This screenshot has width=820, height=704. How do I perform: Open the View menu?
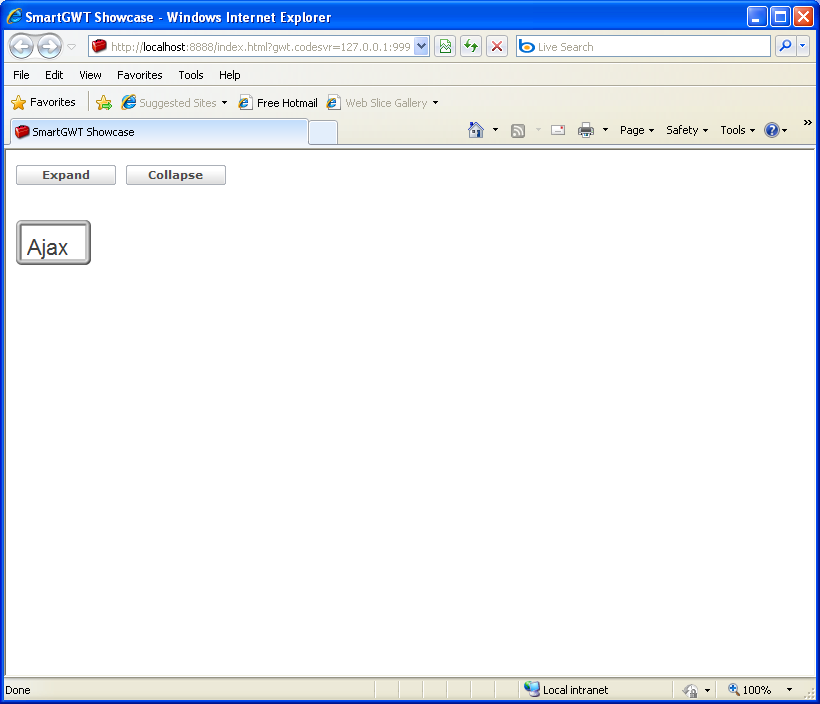(x=90, y=75)
